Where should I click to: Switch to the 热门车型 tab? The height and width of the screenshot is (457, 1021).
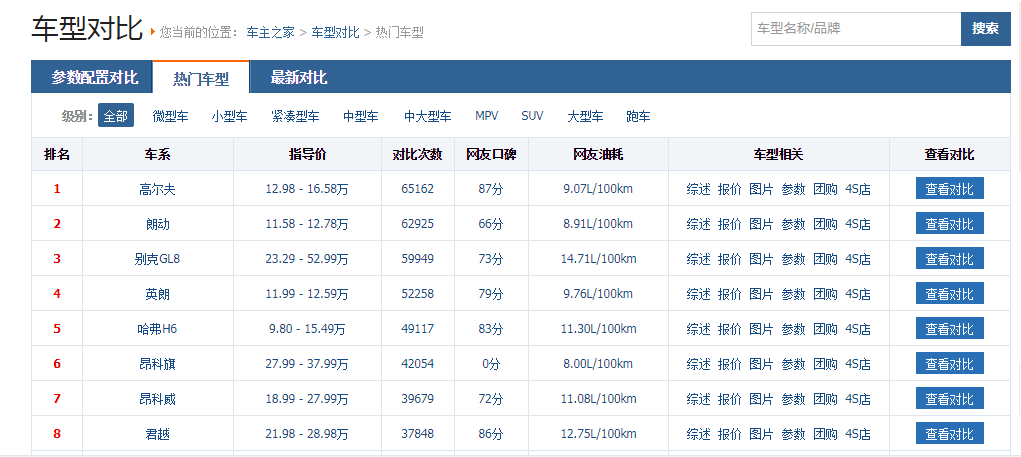[201, 79]
